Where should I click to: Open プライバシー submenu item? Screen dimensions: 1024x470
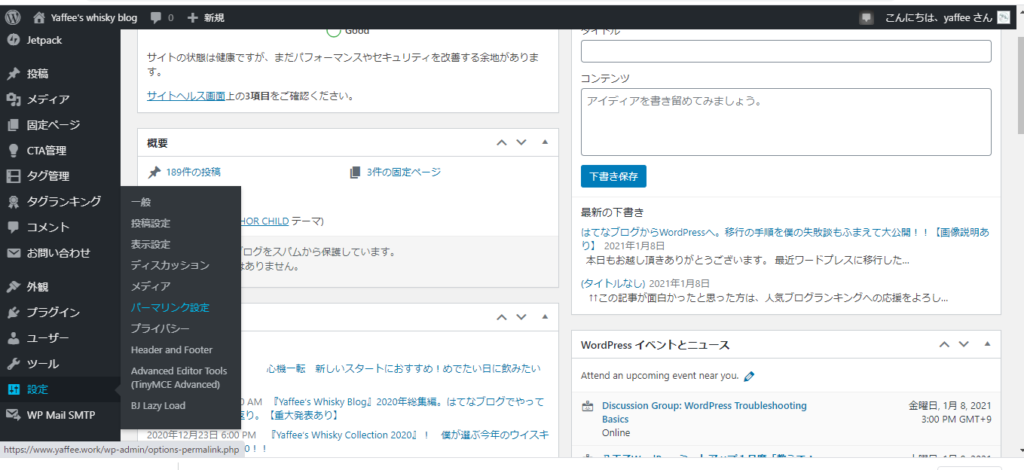point(160,328)
